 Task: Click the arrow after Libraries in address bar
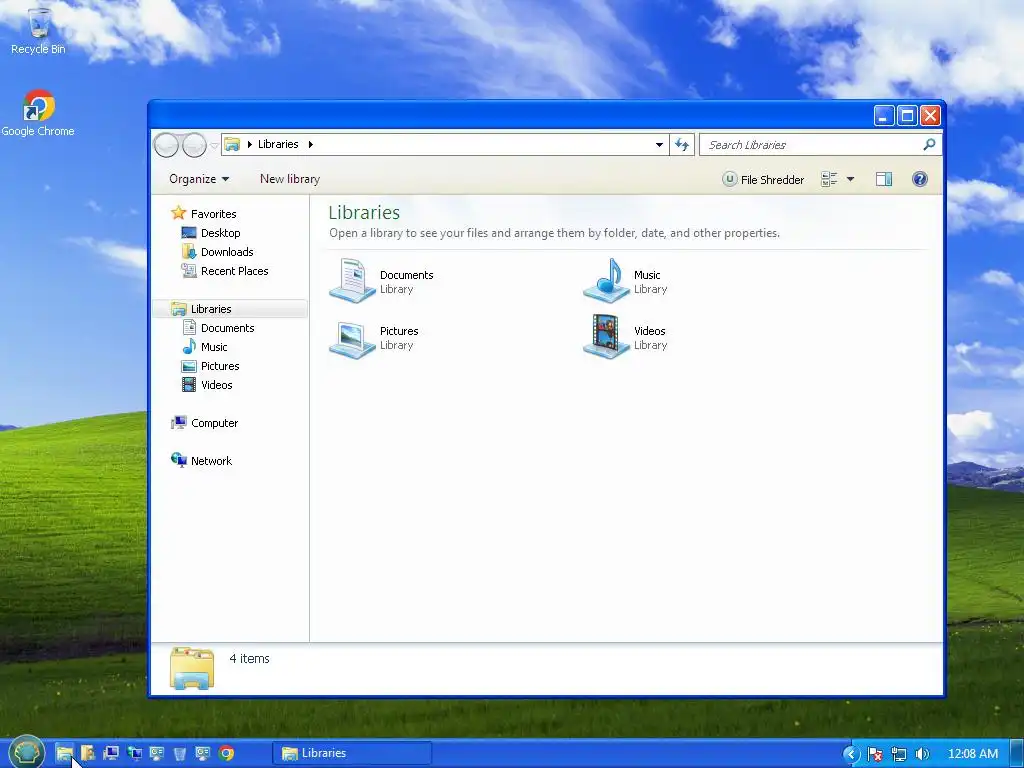(x=311, y=144)
